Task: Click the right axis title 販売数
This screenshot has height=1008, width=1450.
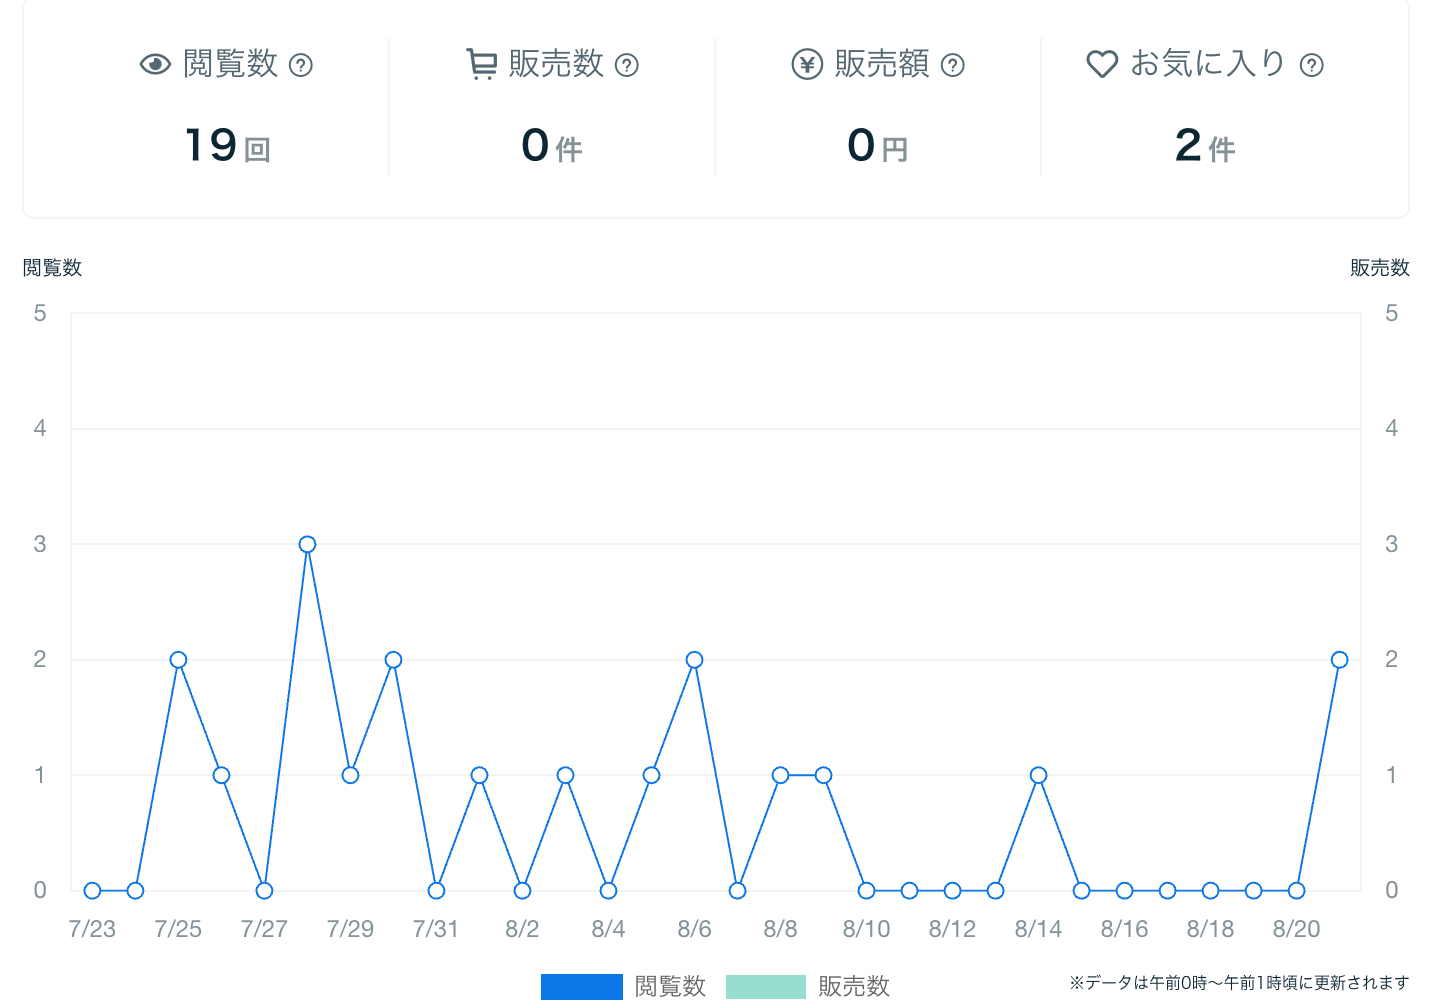Action: [x=1380, y=268]
